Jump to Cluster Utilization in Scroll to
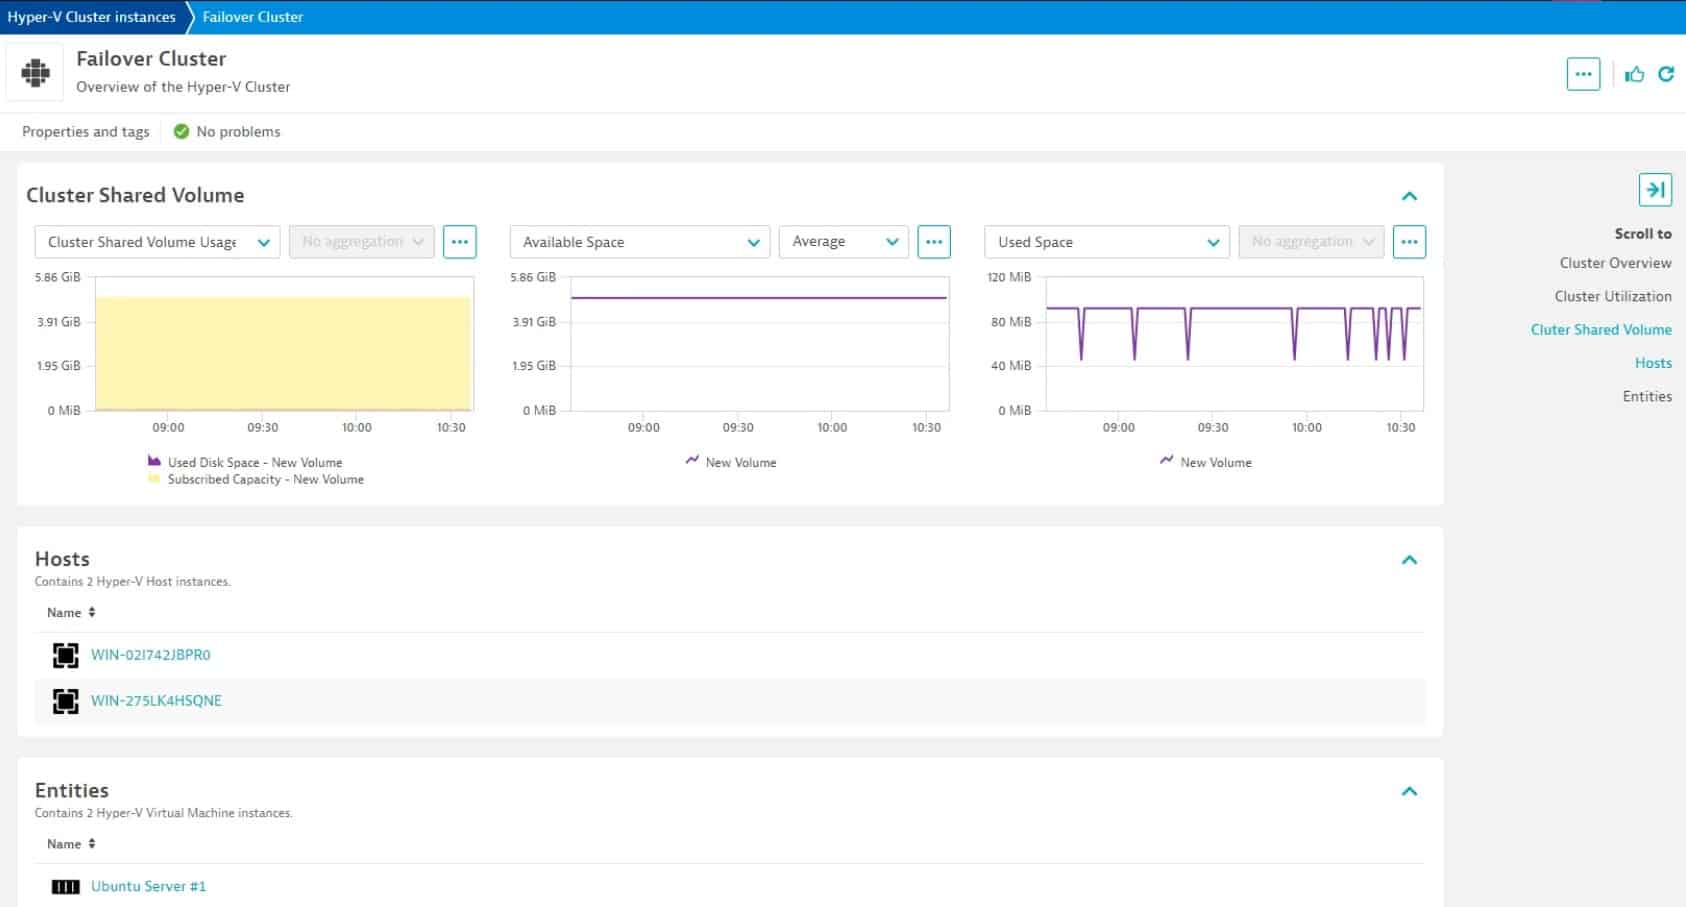Screen dimensions: 1686x907 (x=1613, y=296)
